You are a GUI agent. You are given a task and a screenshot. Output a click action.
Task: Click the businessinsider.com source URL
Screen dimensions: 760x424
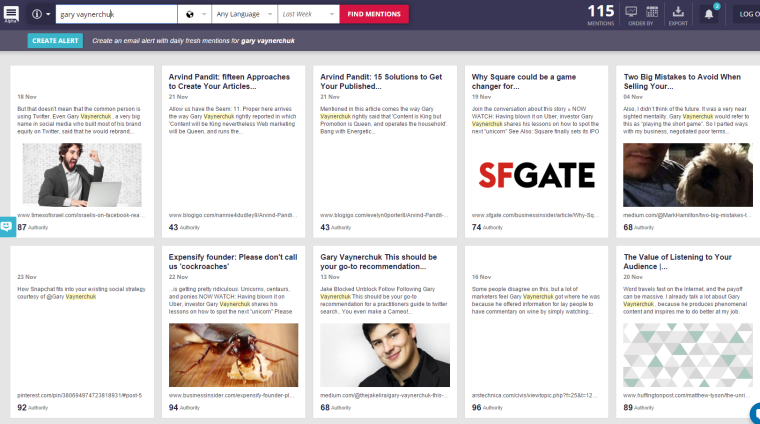pos(232,395)
